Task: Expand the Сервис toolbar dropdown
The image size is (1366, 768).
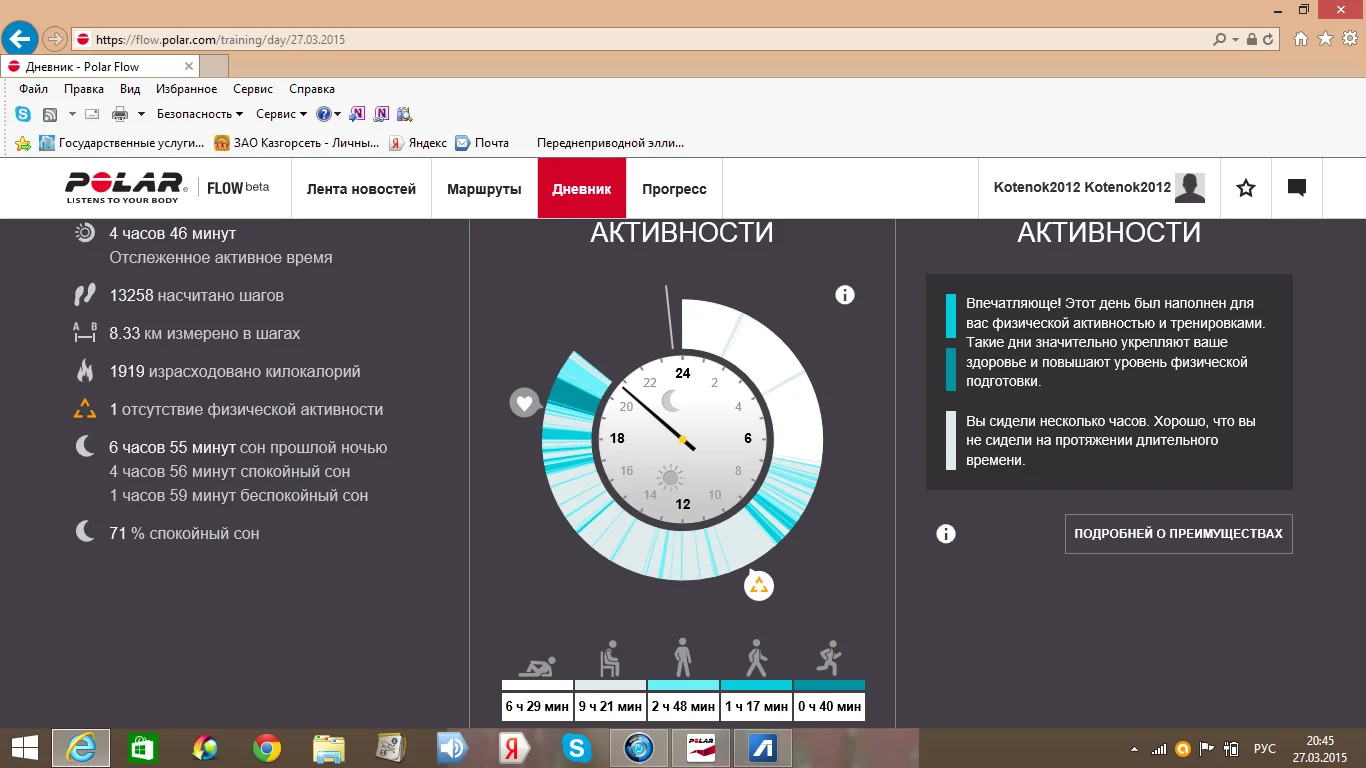Action: (281, 114)
